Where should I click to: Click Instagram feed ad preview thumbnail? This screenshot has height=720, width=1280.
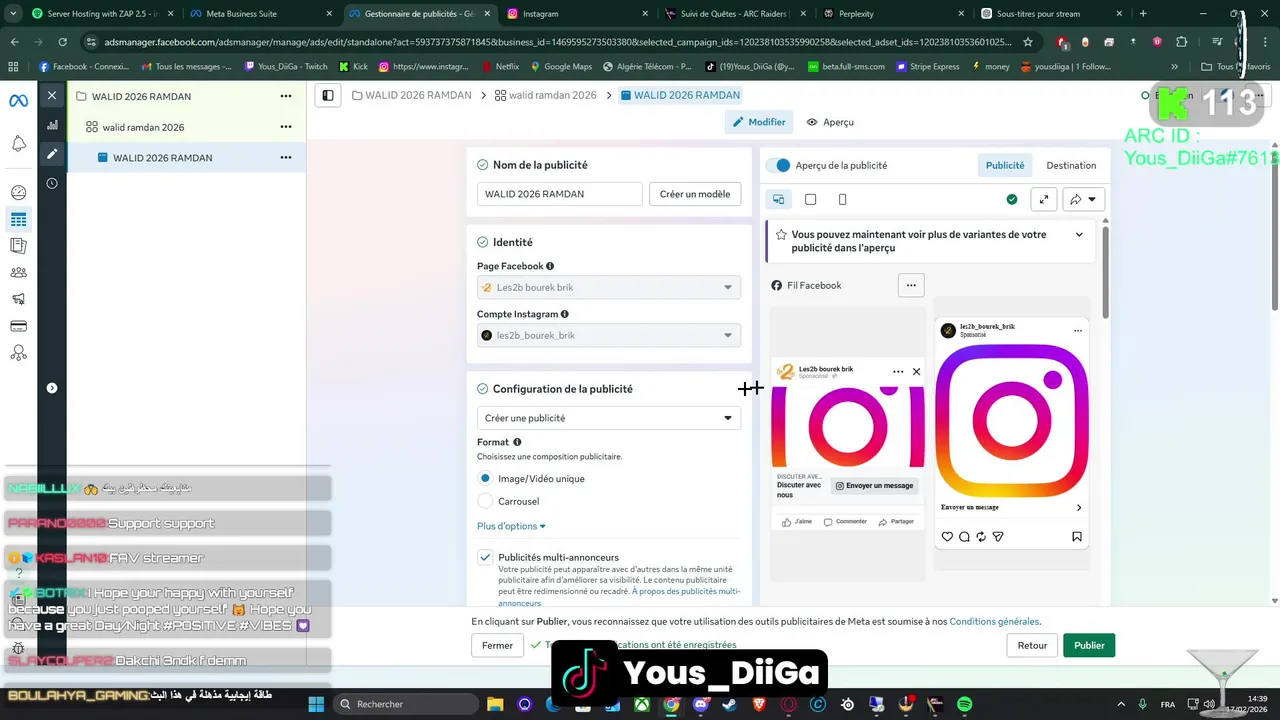pyautogui.click(x=1011, y=432)
